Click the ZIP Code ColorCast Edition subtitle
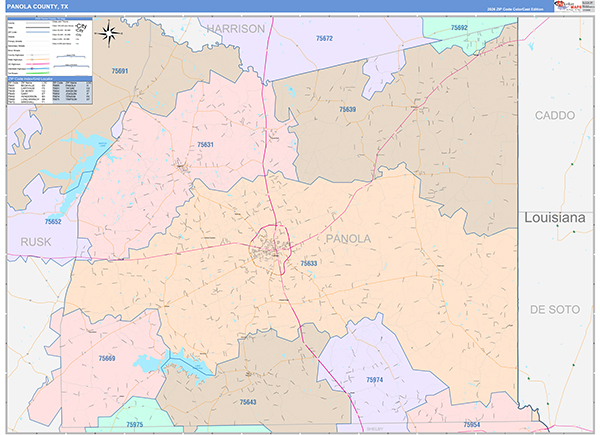This screenshot has width=600, height=435. click(x=514, y=9)
